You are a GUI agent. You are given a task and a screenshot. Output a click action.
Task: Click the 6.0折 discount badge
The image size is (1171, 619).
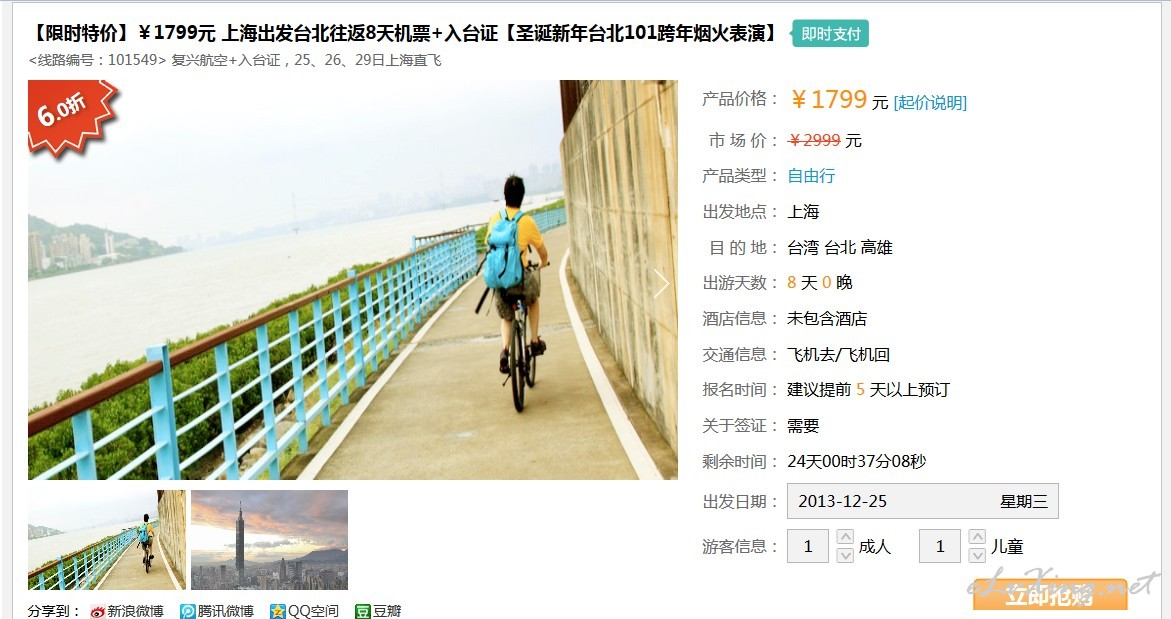pyautogui.click(x=70, y=117)
